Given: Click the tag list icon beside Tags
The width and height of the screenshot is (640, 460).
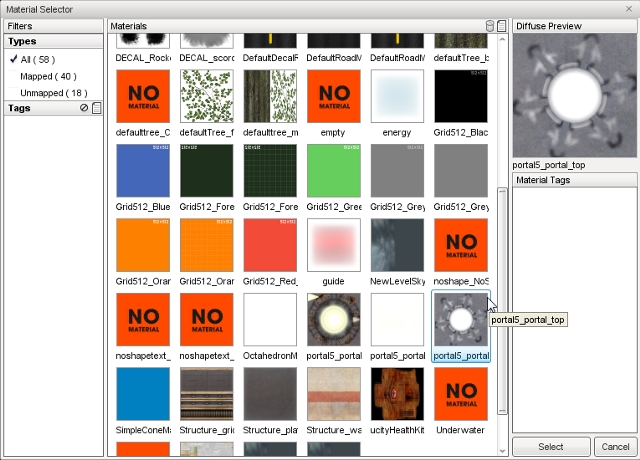Looking at the screenshot, I should pos(96,108).
